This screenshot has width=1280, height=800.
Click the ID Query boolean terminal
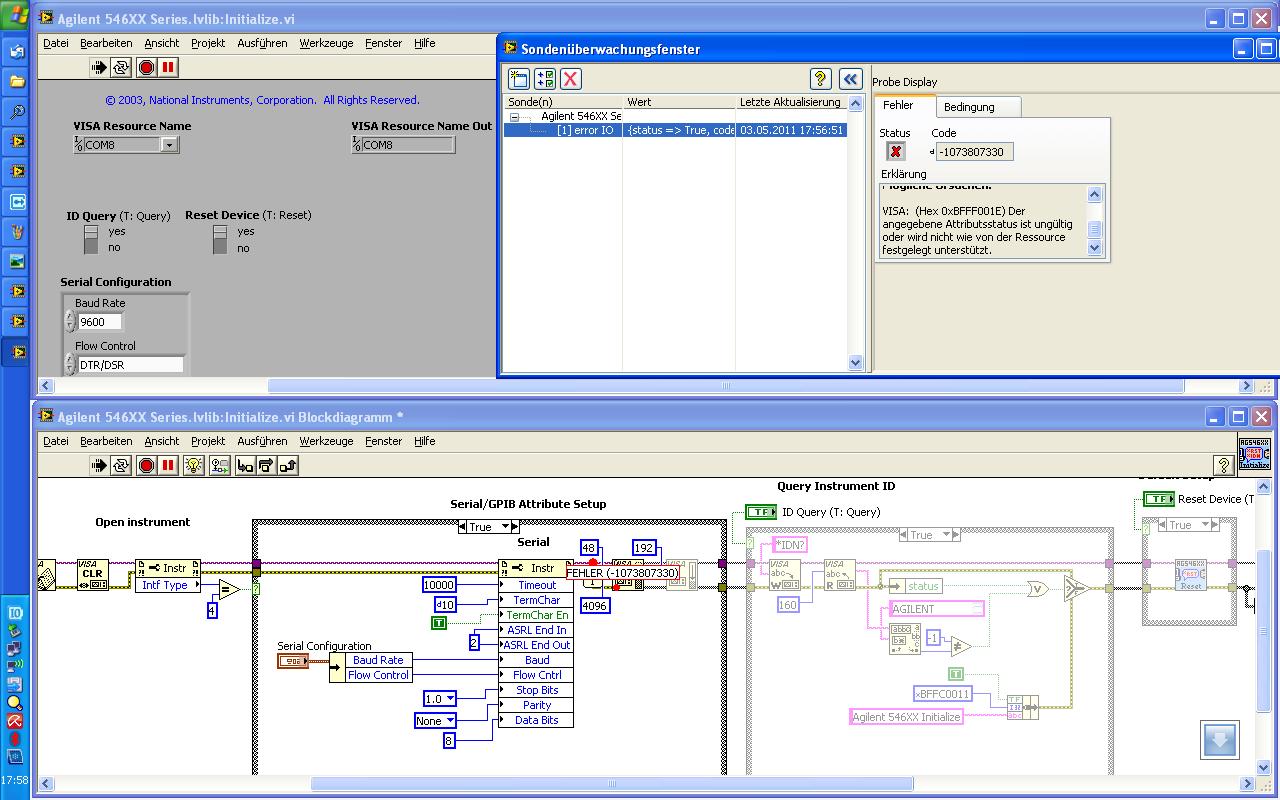761,512
